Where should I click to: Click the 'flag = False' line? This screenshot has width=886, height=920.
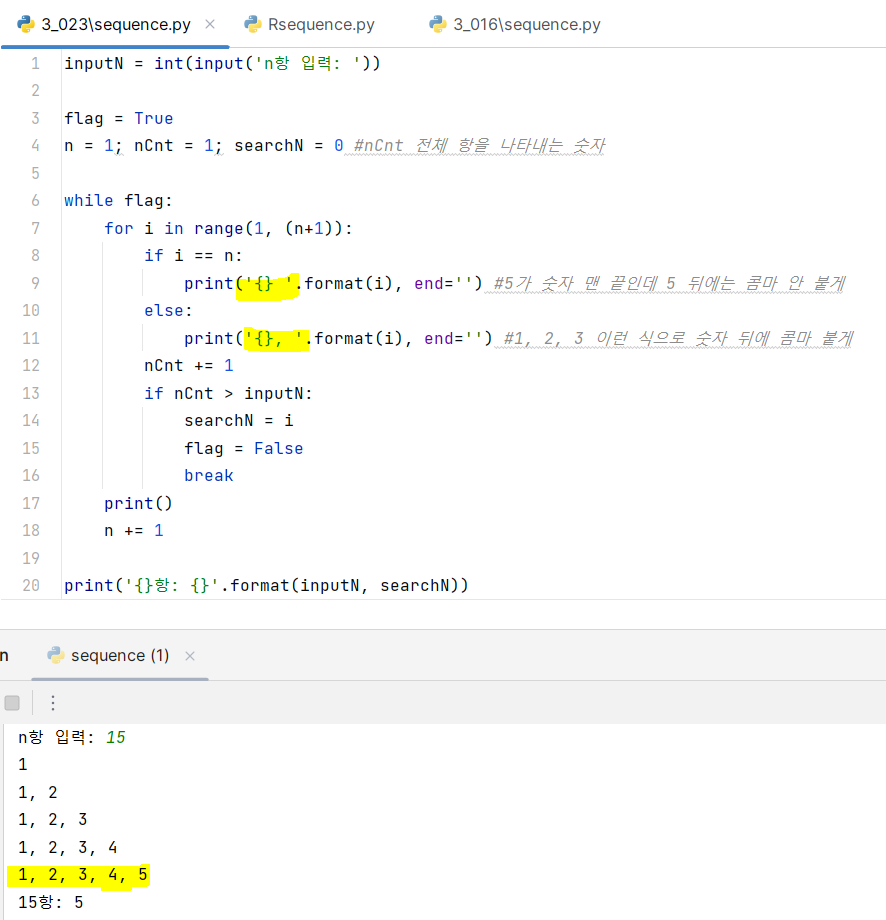pyautogui.click(x=244, y=448)
